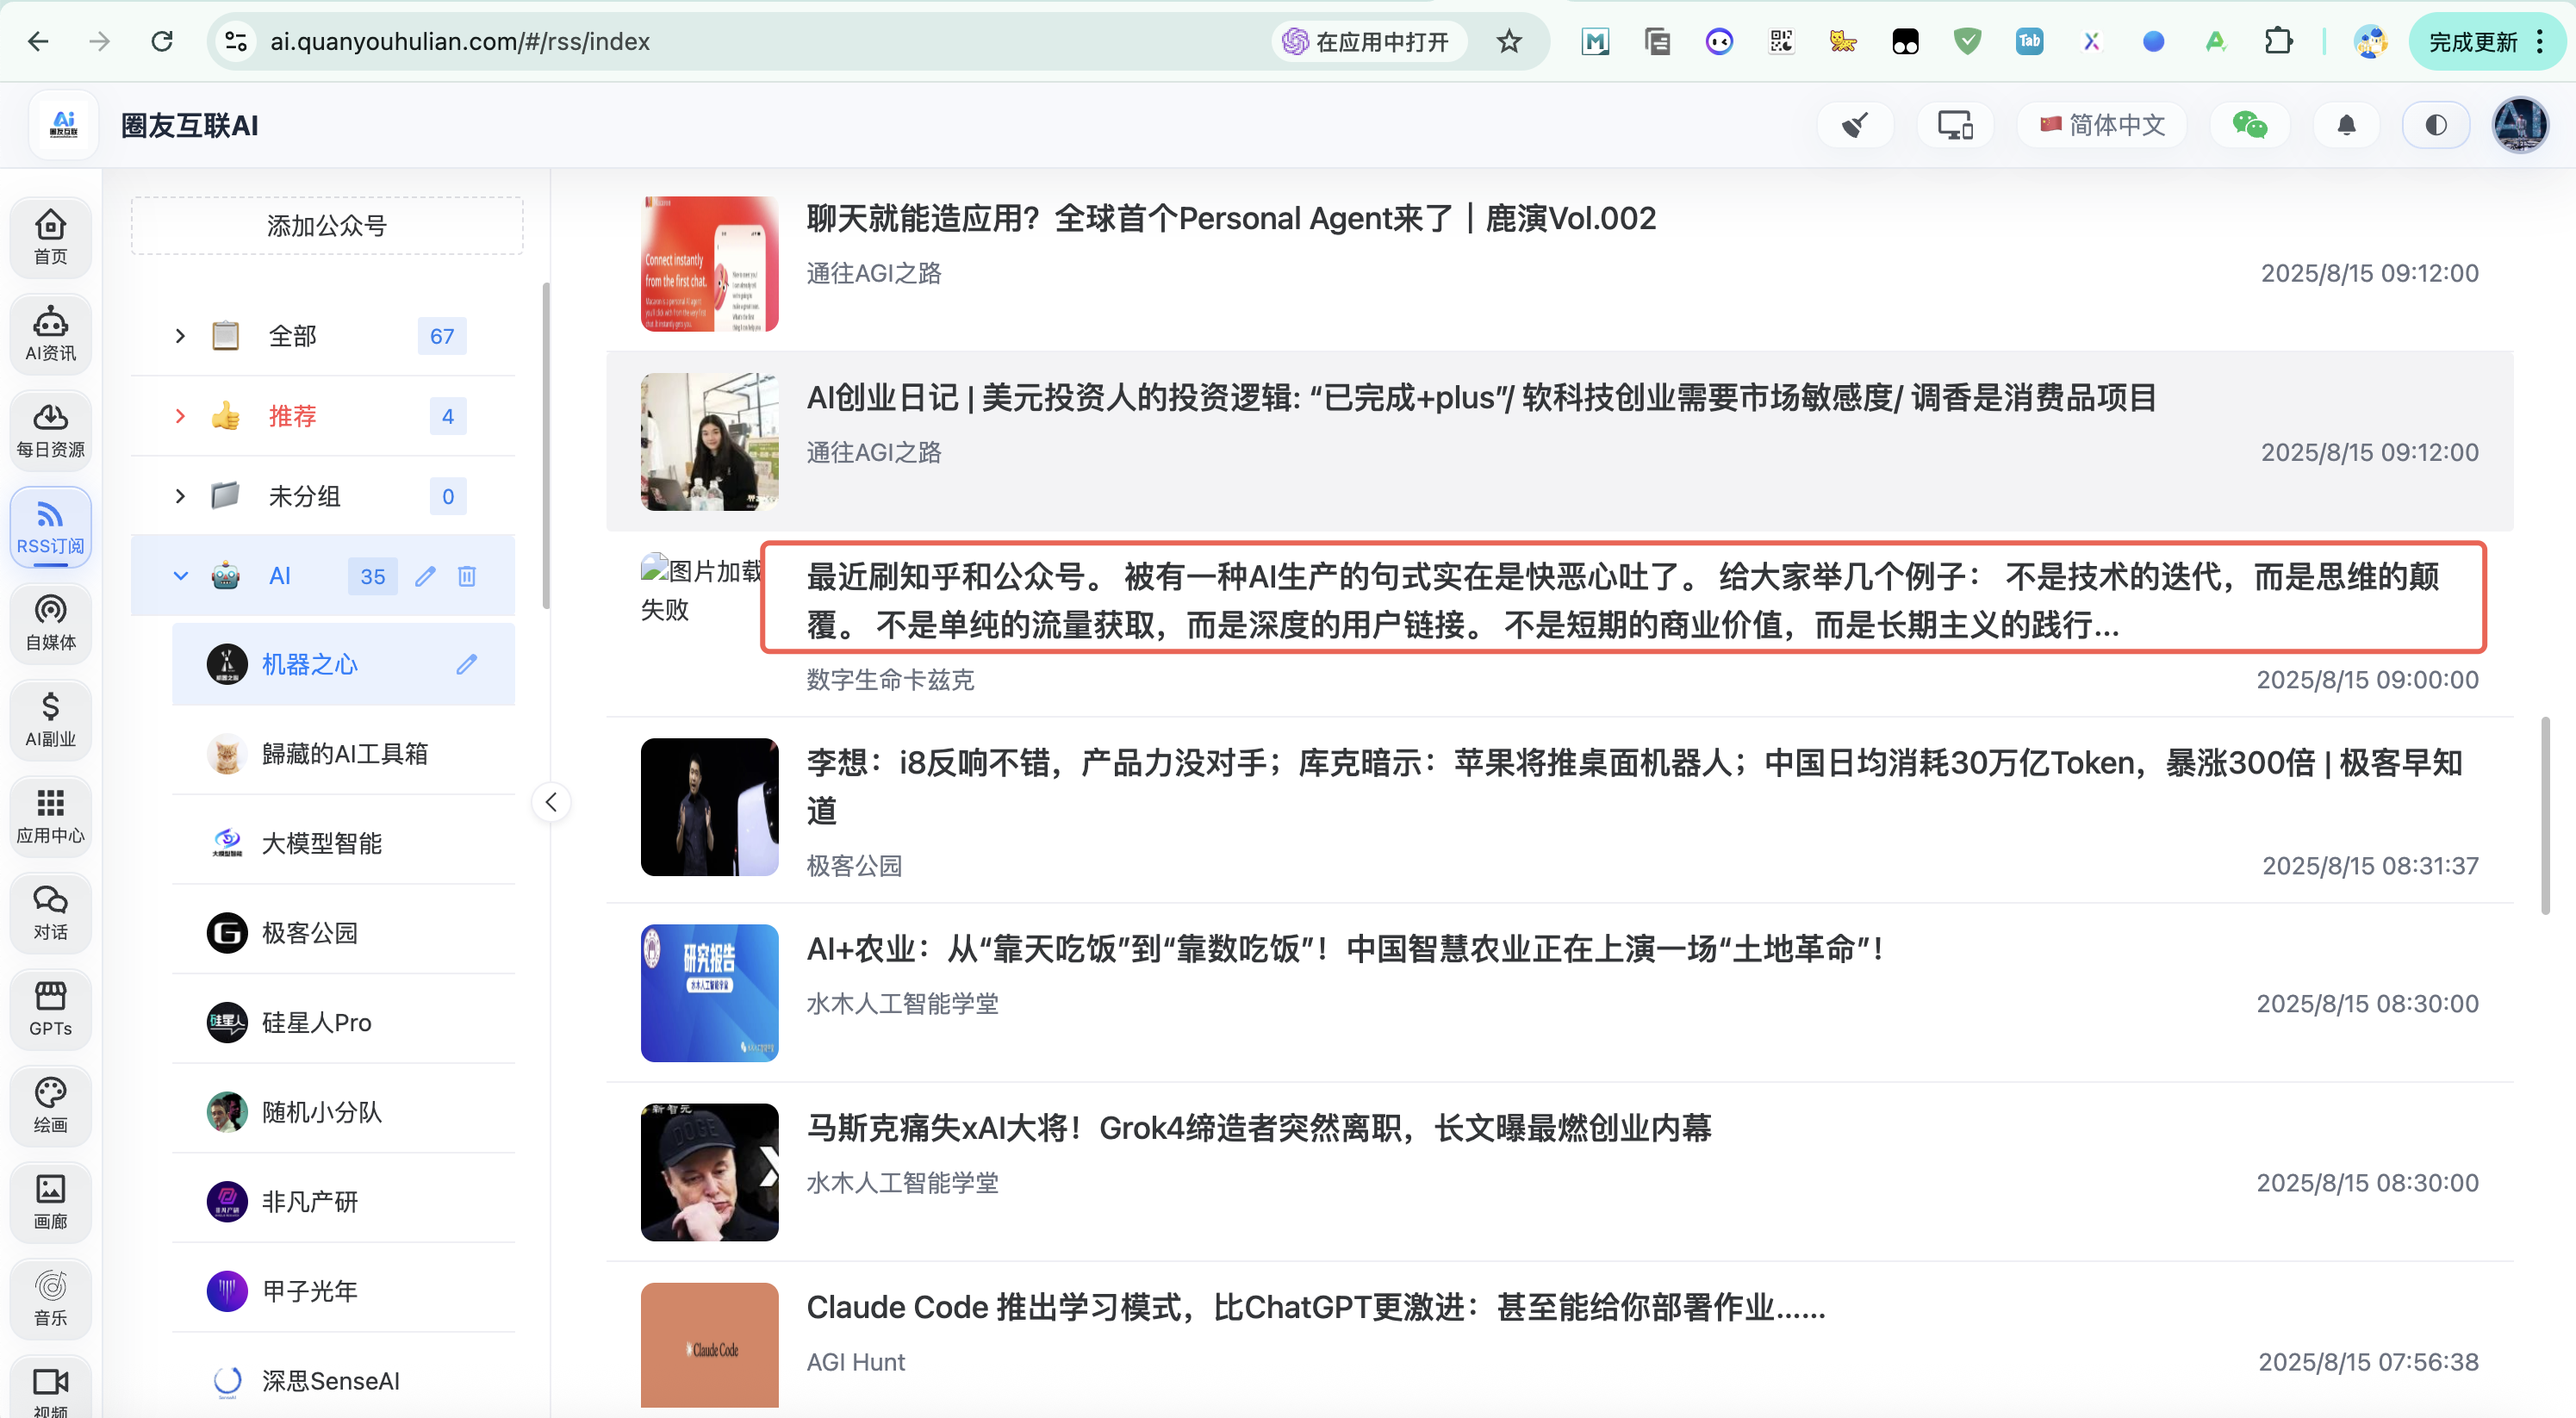
Task: Click the browser address bar URL
Action: (x=460, y=41)
